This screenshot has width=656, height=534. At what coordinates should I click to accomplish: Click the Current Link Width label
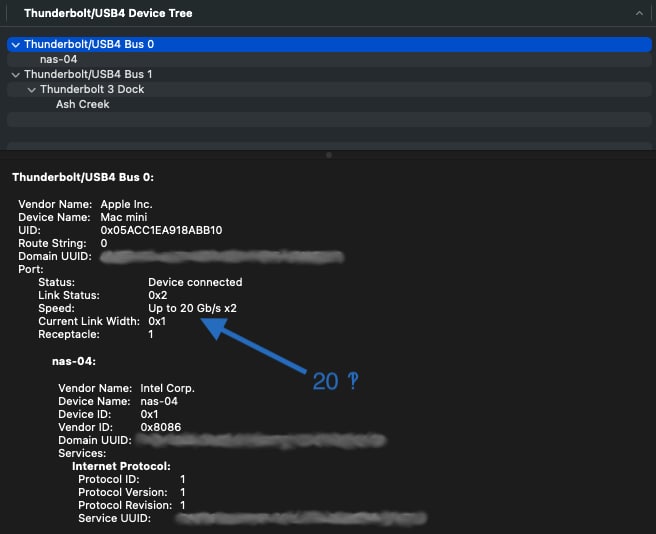(x=89, y=321)
